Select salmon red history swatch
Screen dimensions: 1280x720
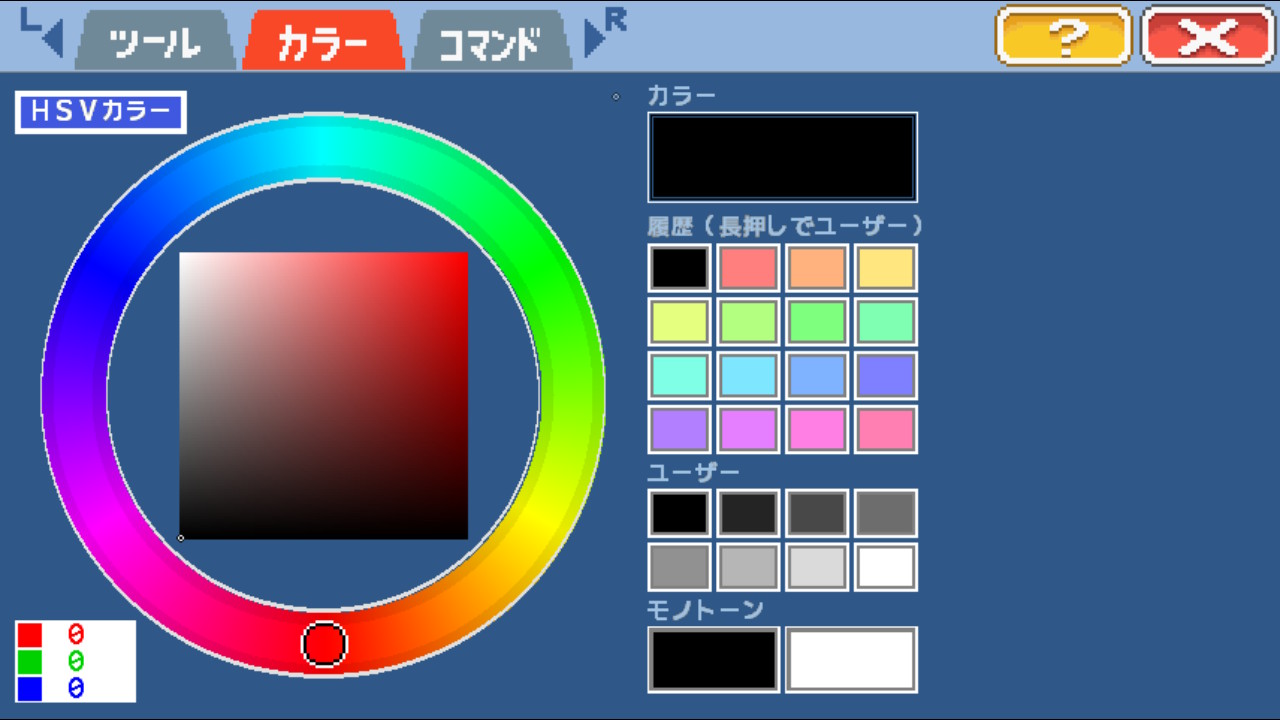click(x=748, y=268)
